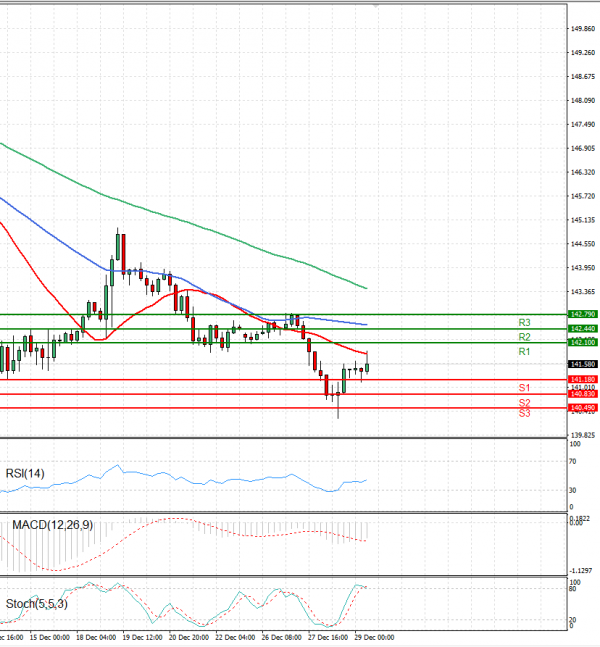Click the 19 Dec 12:00 time label
The width and height of the screenshot is (600, 647).
tap(142, 638)
